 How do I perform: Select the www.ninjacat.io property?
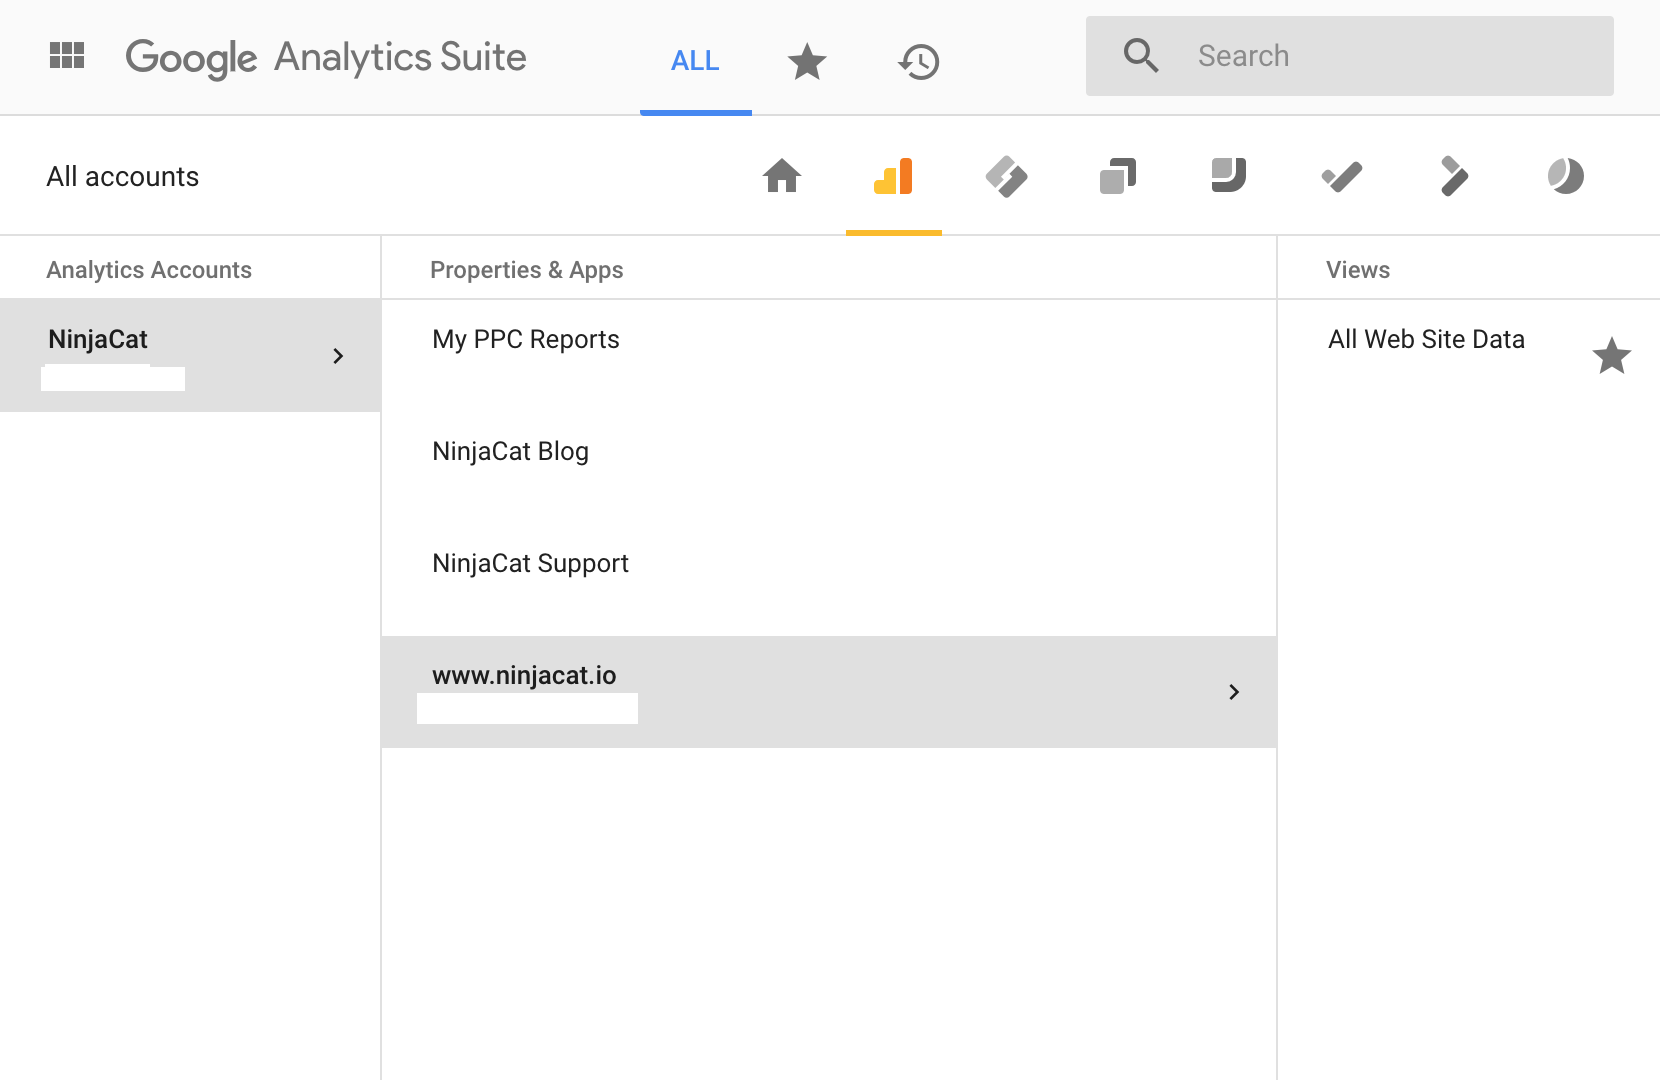tap(829, 692)
